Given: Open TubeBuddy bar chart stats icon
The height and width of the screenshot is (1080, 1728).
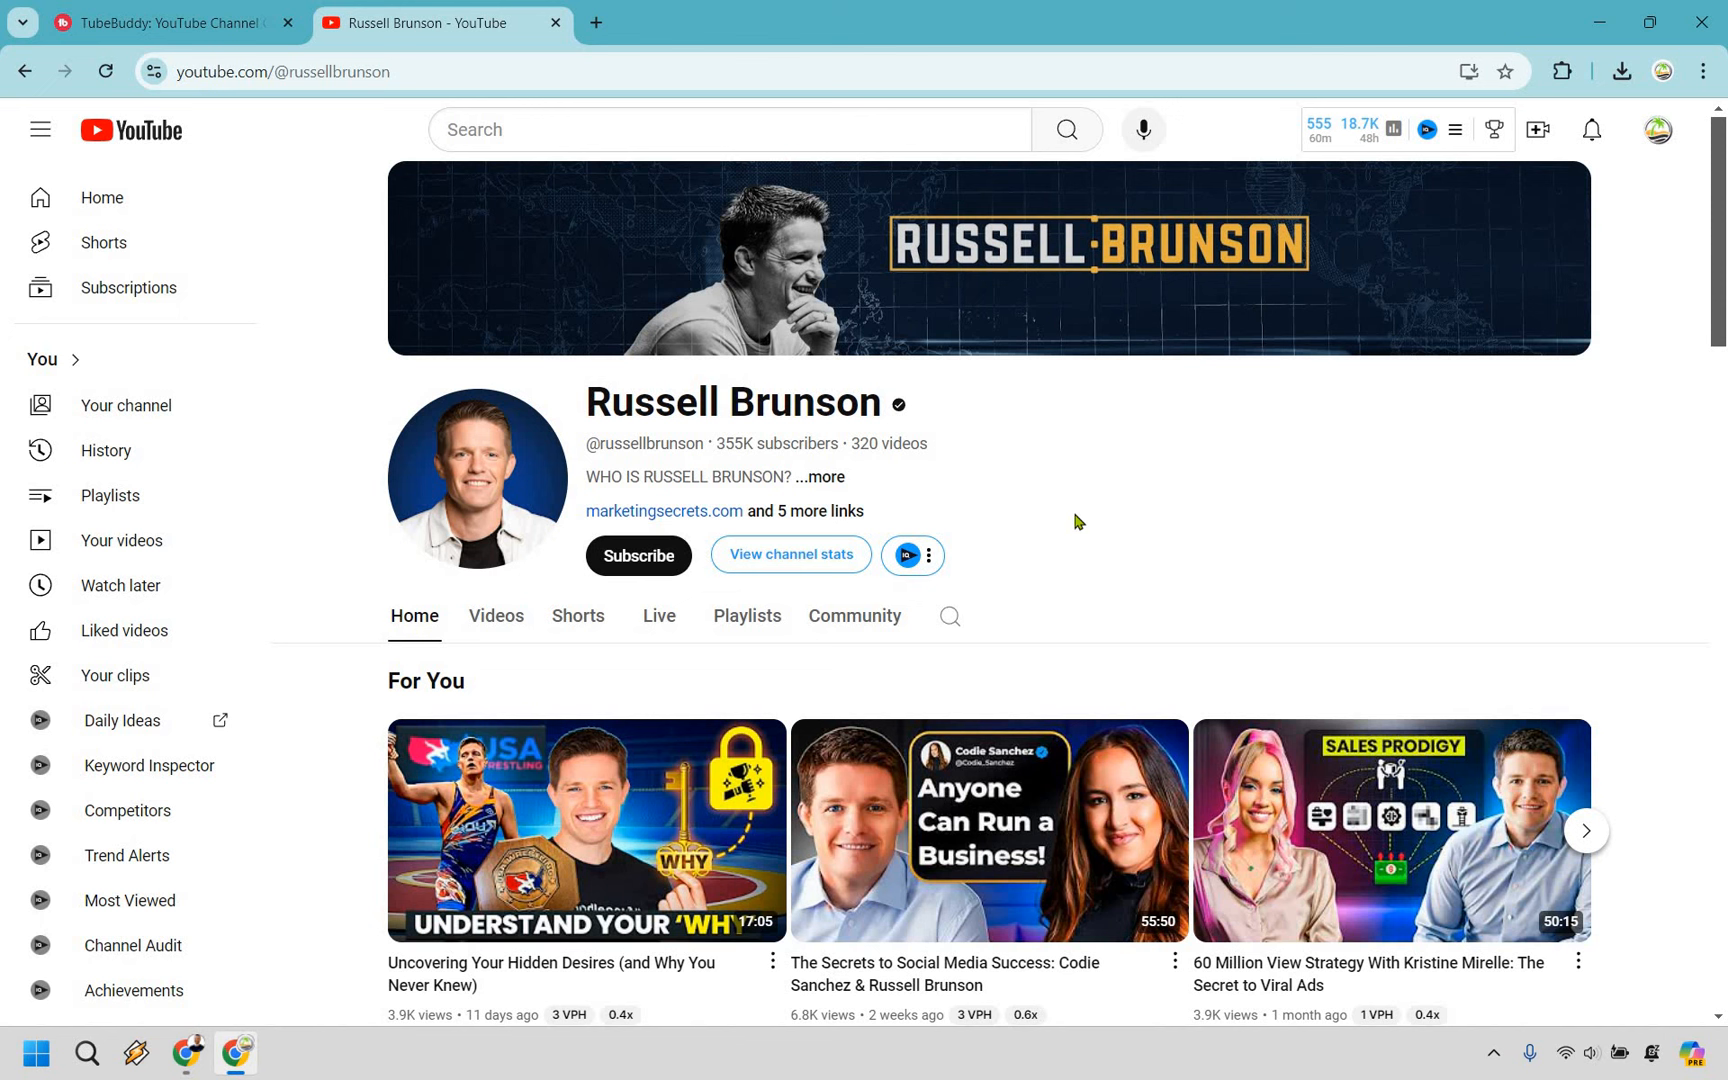Looking at the screenshot, I should [x=1393, y=129].
